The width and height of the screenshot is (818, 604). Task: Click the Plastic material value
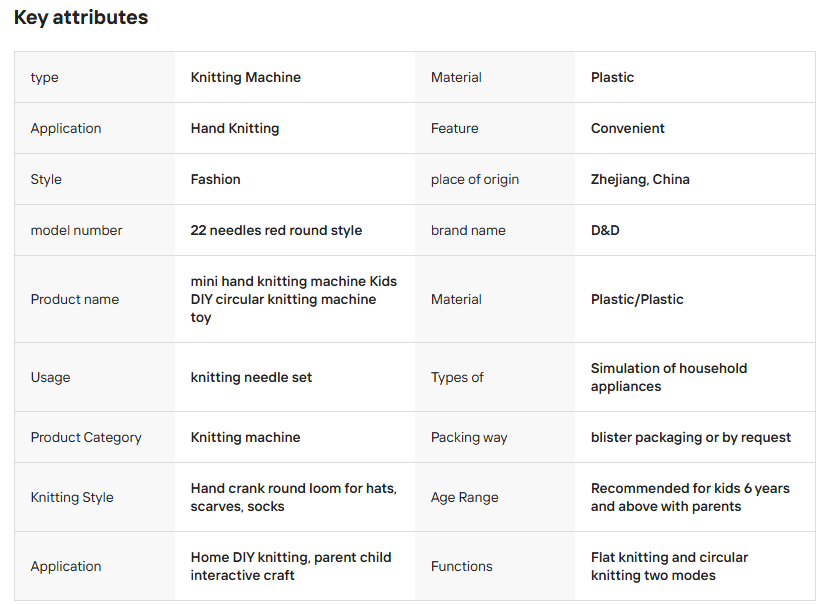pos(612,77)
